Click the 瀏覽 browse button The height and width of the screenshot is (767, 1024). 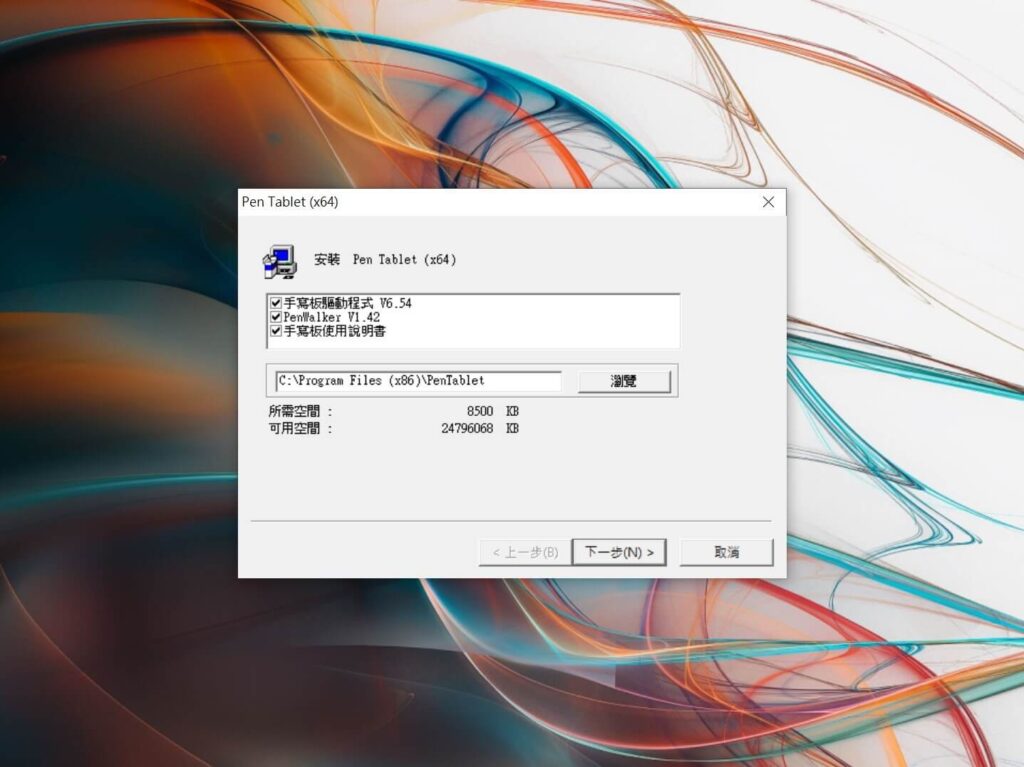(624, 381)
